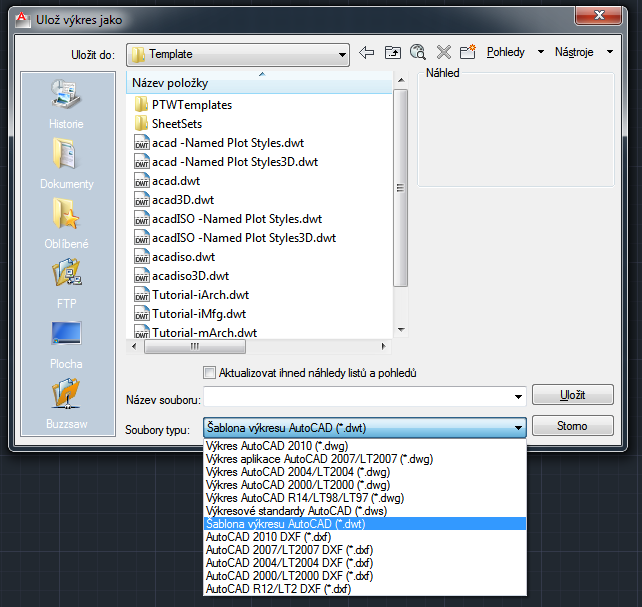Click the Search the Web icon
This screenshot has height=607, width=642.
pyautogui.click(x=418, y=52)
